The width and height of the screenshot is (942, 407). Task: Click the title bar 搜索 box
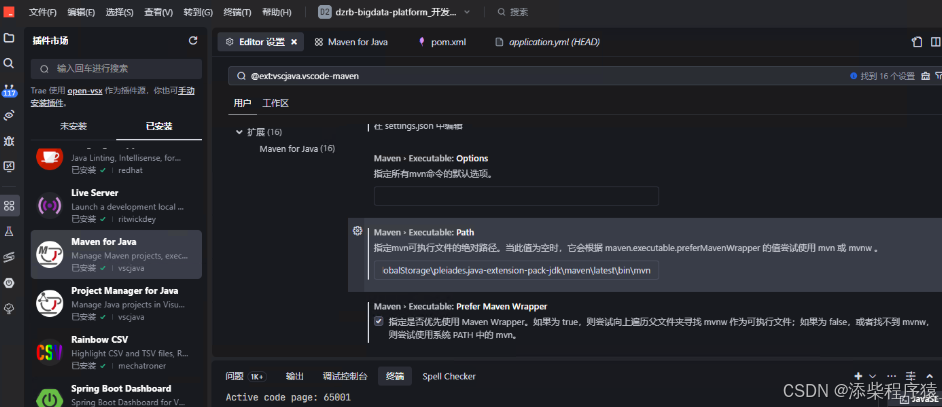(514, 12)
